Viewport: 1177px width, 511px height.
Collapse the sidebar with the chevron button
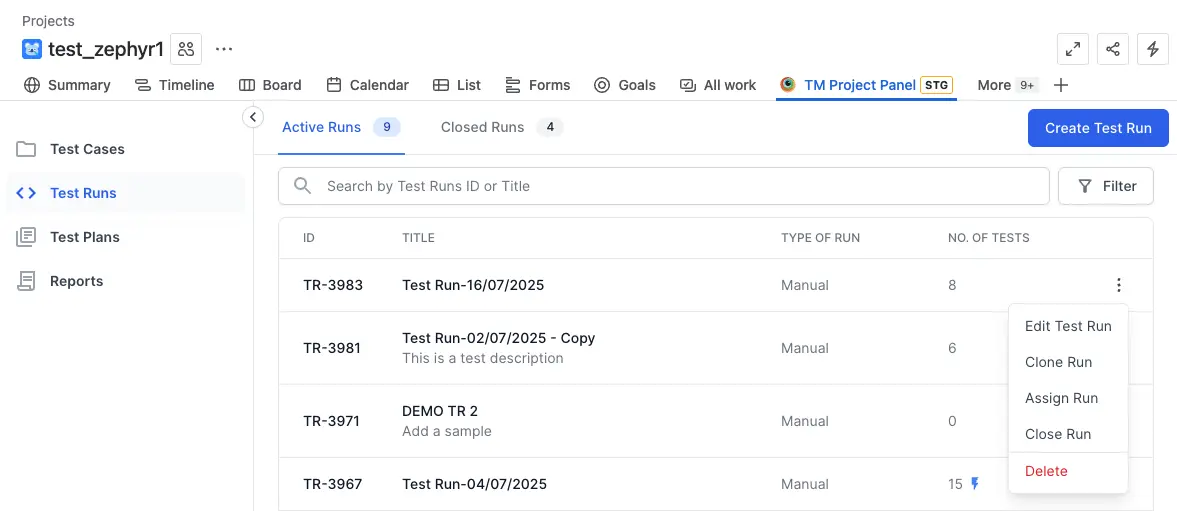point(253,117)
